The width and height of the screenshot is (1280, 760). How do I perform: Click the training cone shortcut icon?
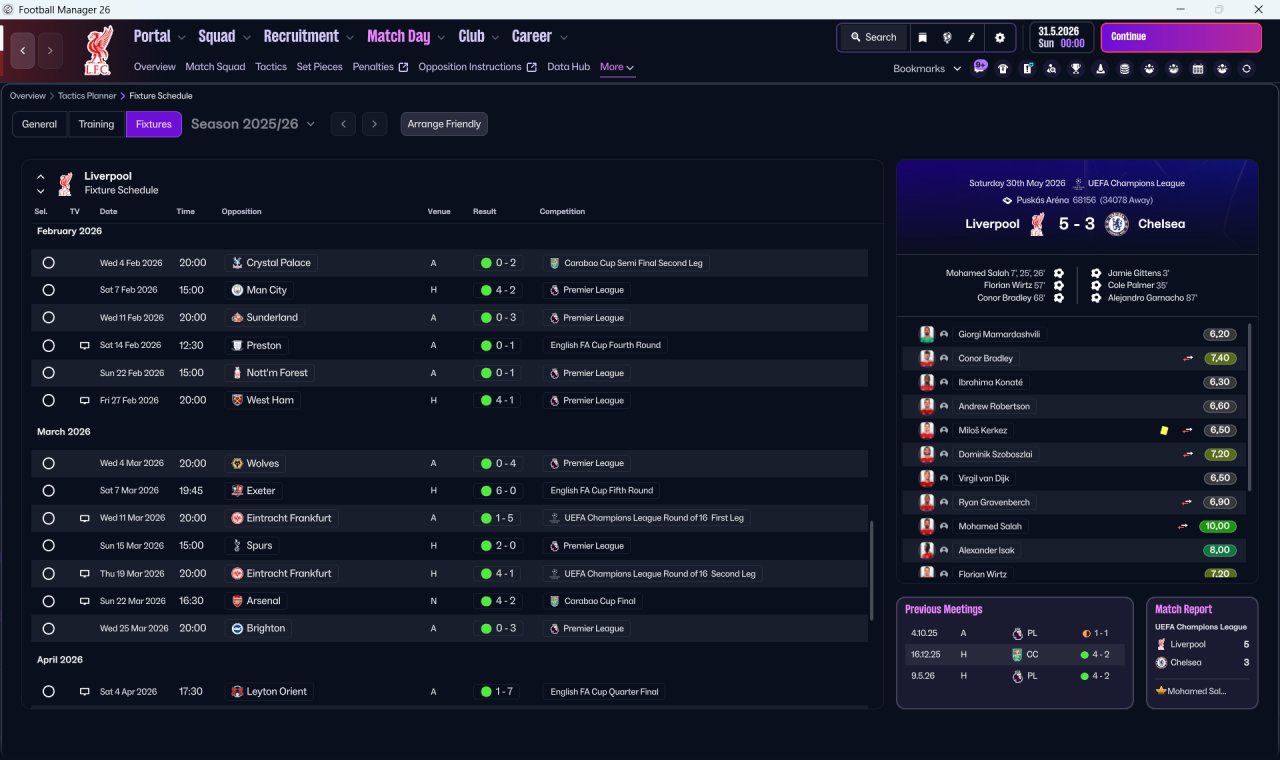click(x=1100, y=69)
